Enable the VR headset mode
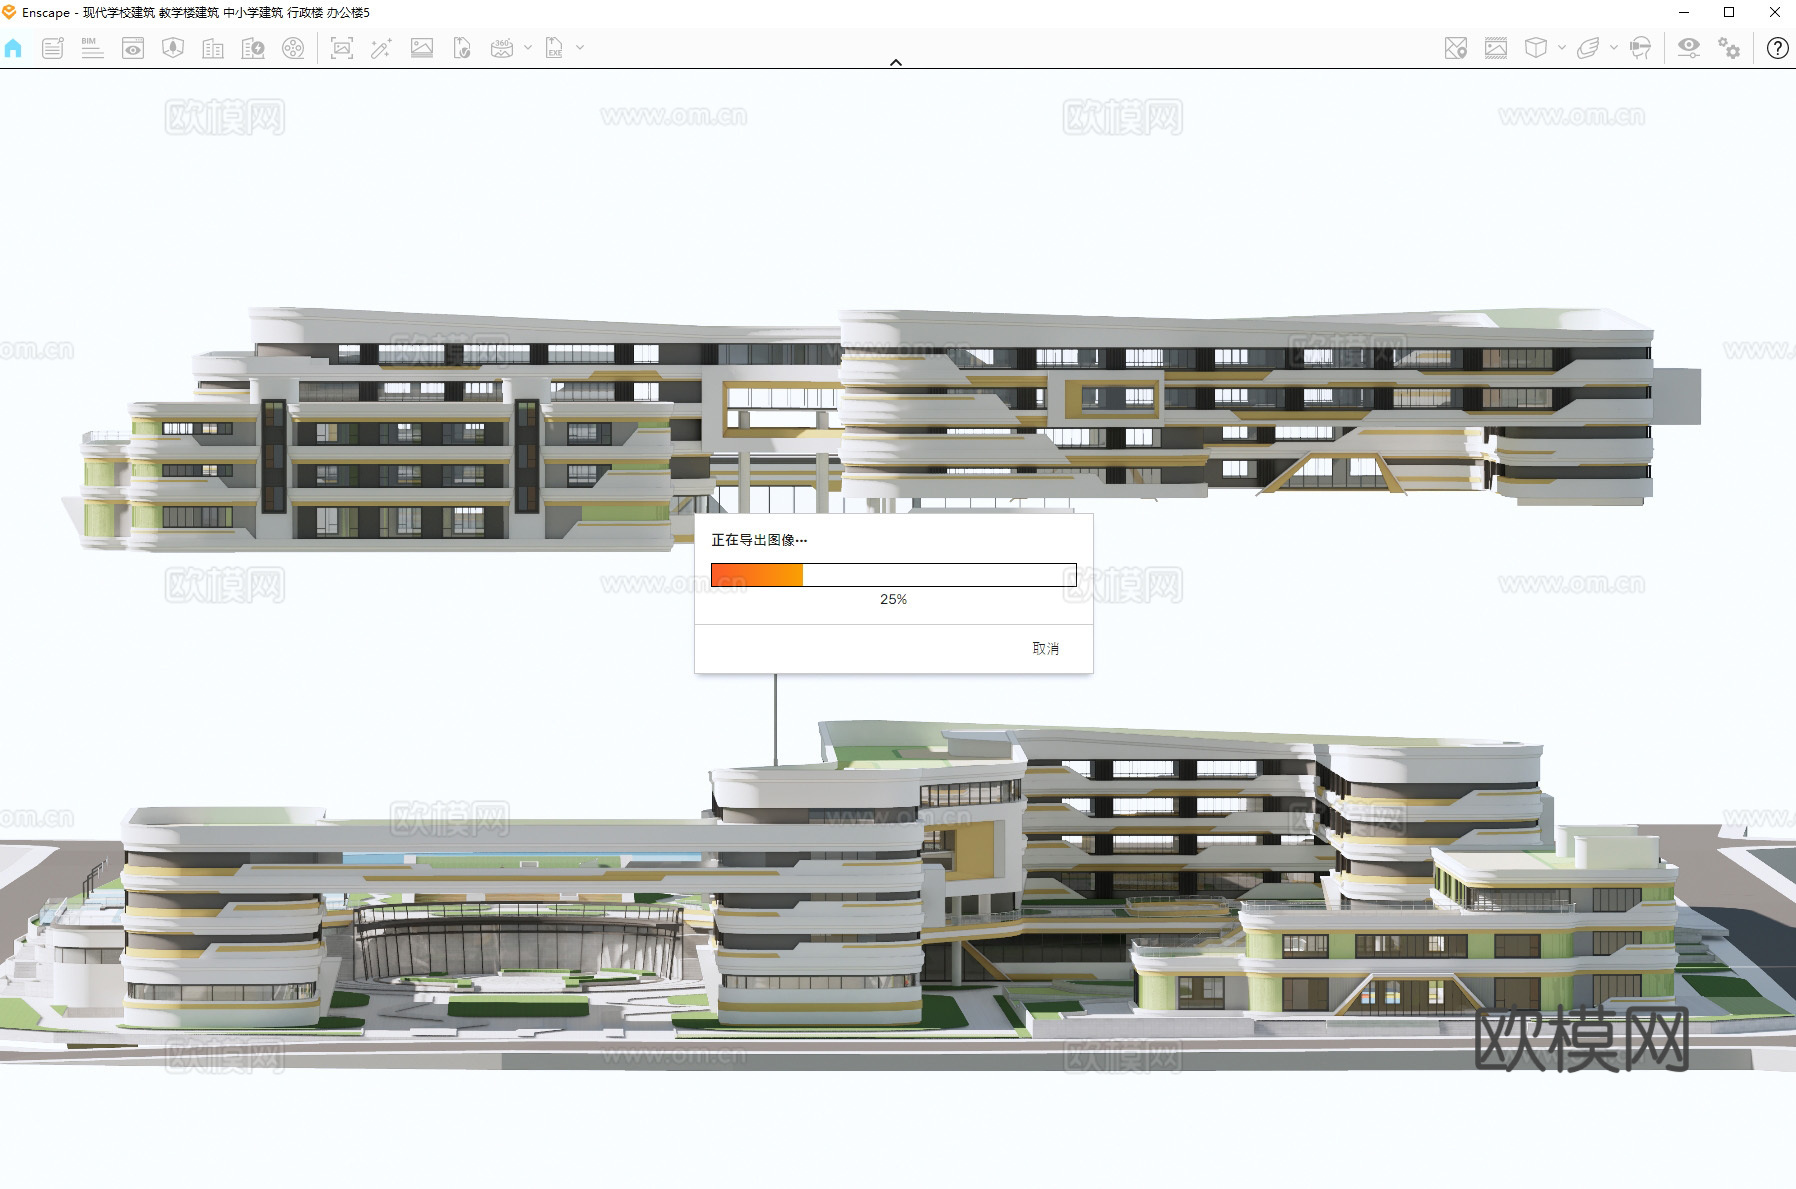 coord(1640,48)
